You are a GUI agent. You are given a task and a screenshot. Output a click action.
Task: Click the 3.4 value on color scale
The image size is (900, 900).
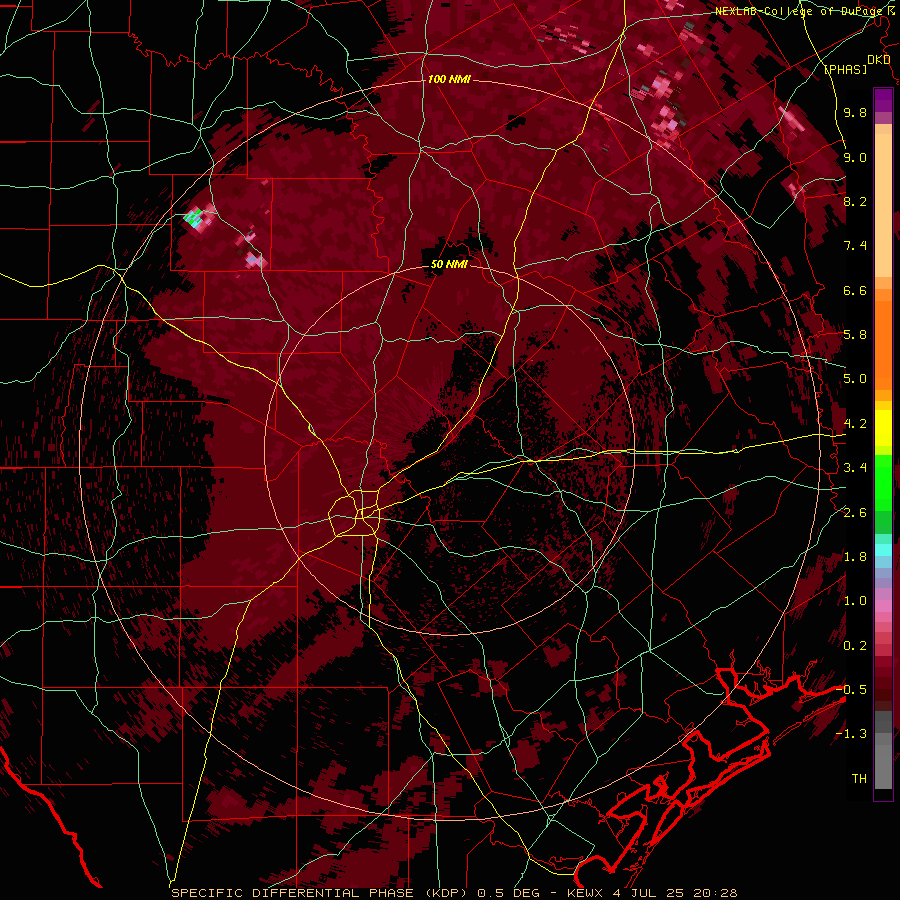point(855,468)
